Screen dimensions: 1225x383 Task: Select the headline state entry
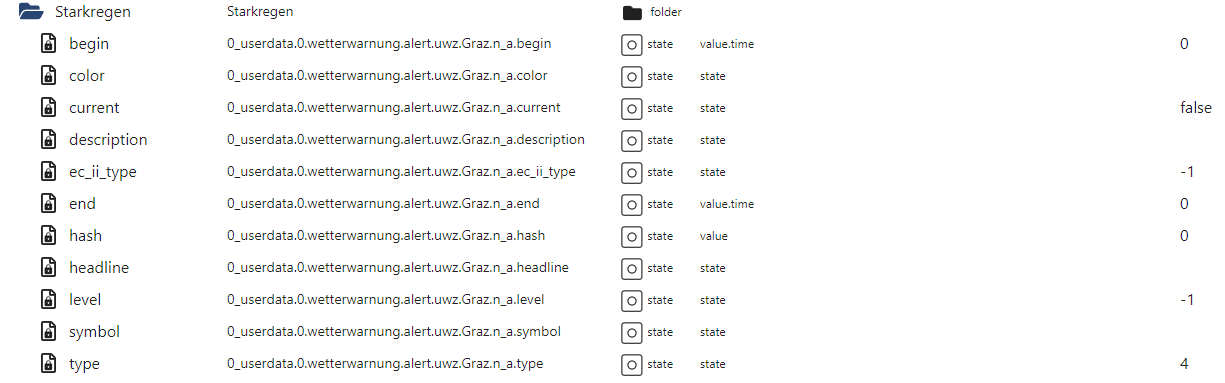[x=99, y=268]
